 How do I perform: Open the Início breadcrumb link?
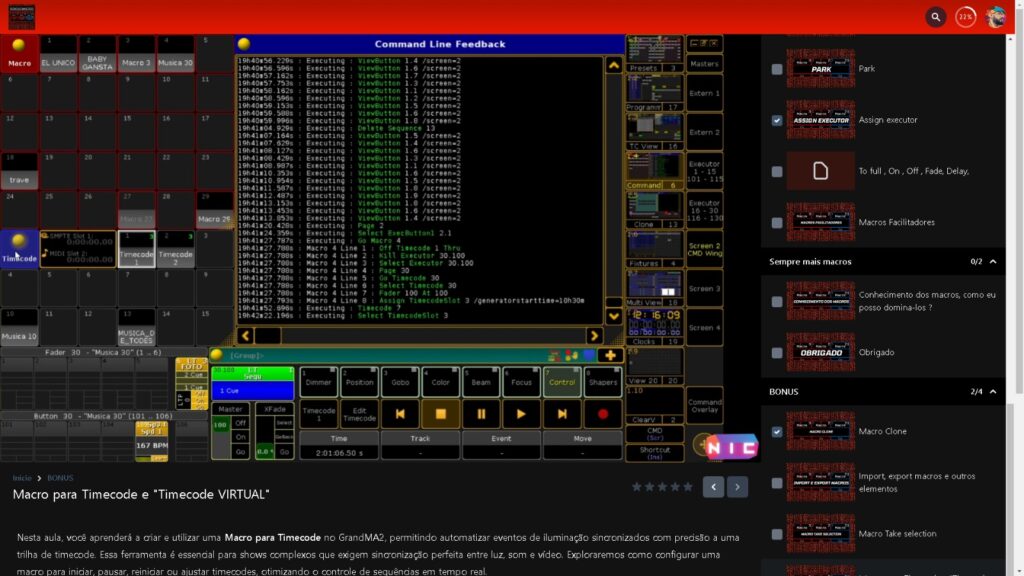(21, 478)
